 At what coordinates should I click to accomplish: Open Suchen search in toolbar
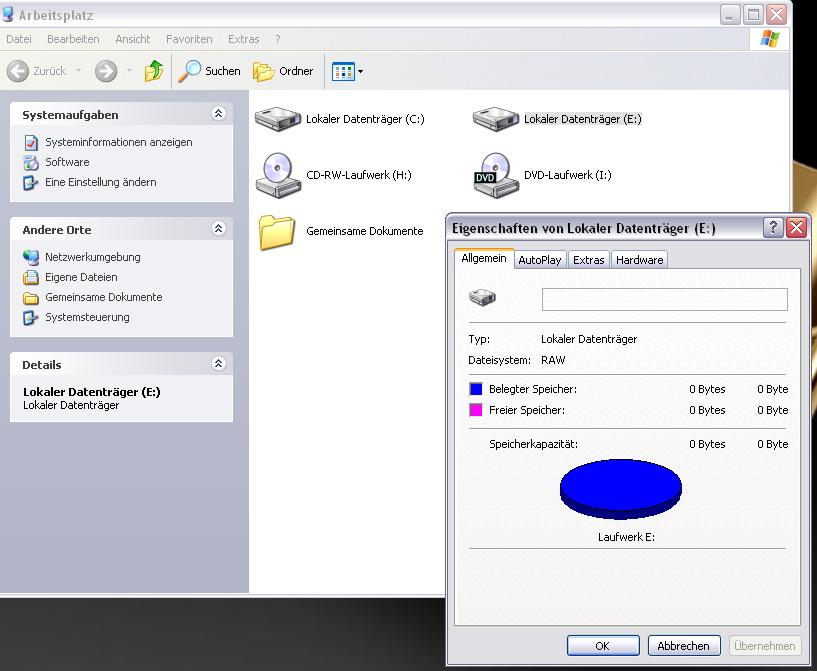coord(209,71)
